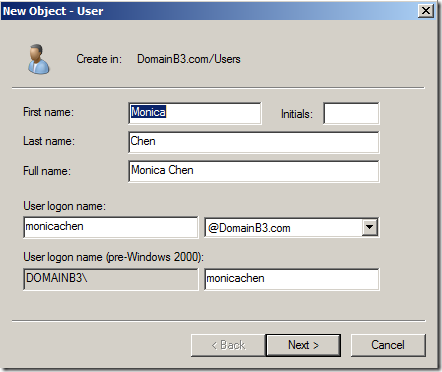Image resolution: width=442 pixels, height=372 pixels.
Task: Click the 'User logon name (pre-Windows 2000):' label
Action: [x=113, y=257]
